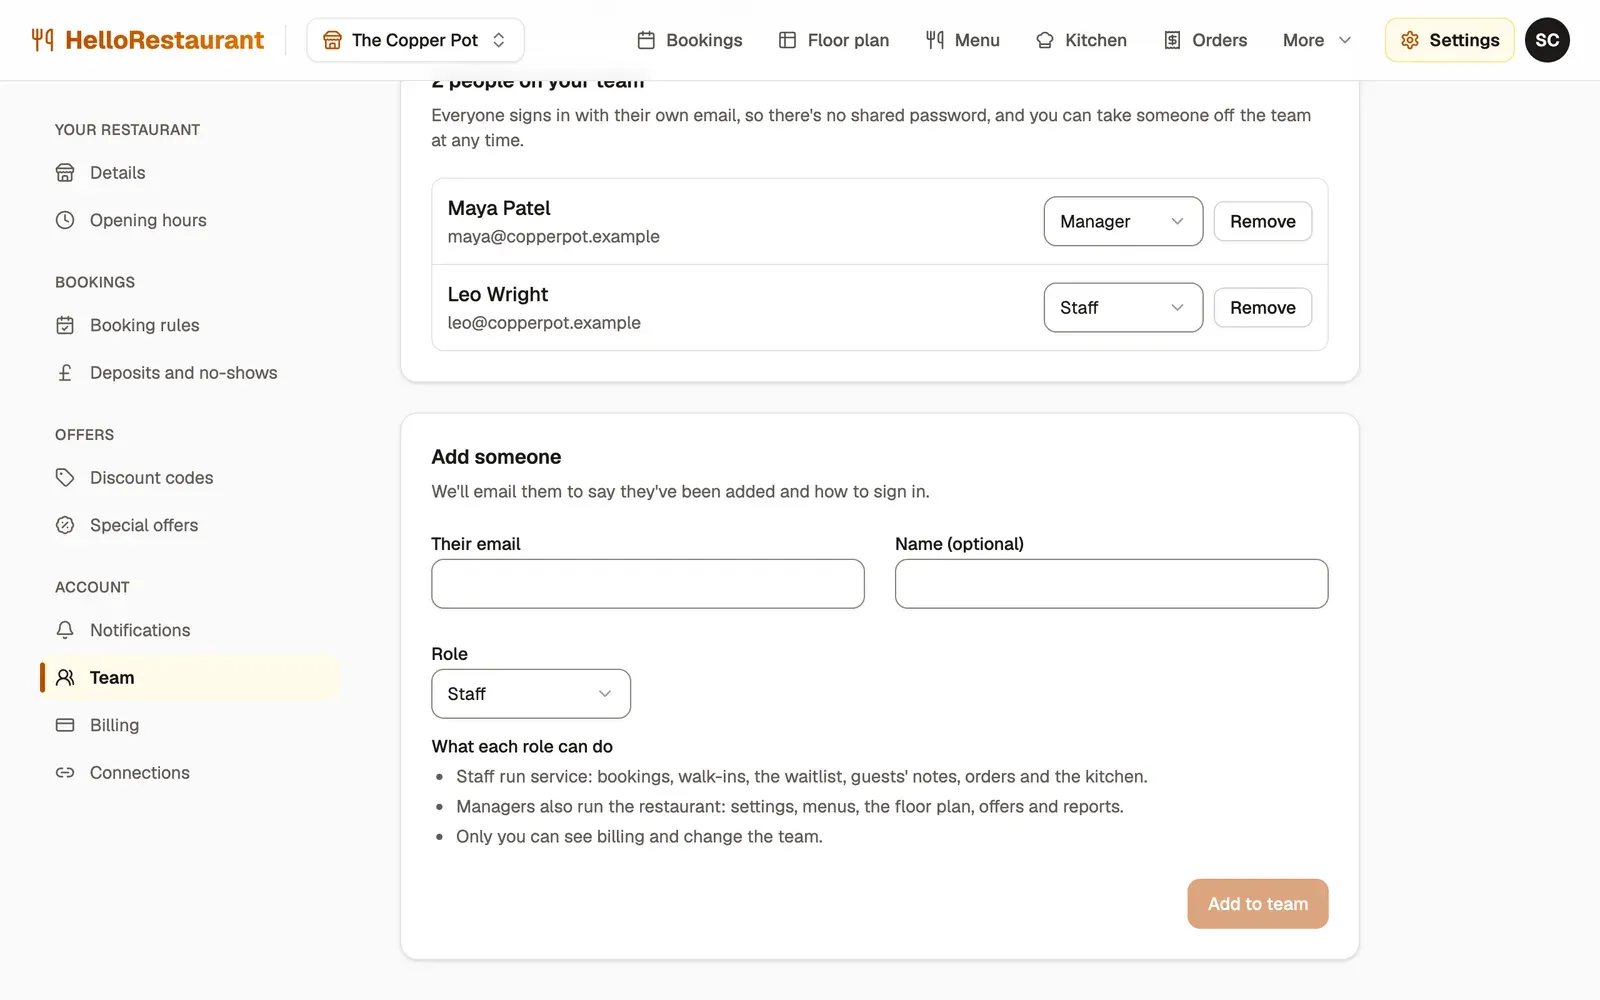The image size is (1600, 1000).
Task: Go to the Bookings section
Action: pyautogui.click(x=690, y=40)
